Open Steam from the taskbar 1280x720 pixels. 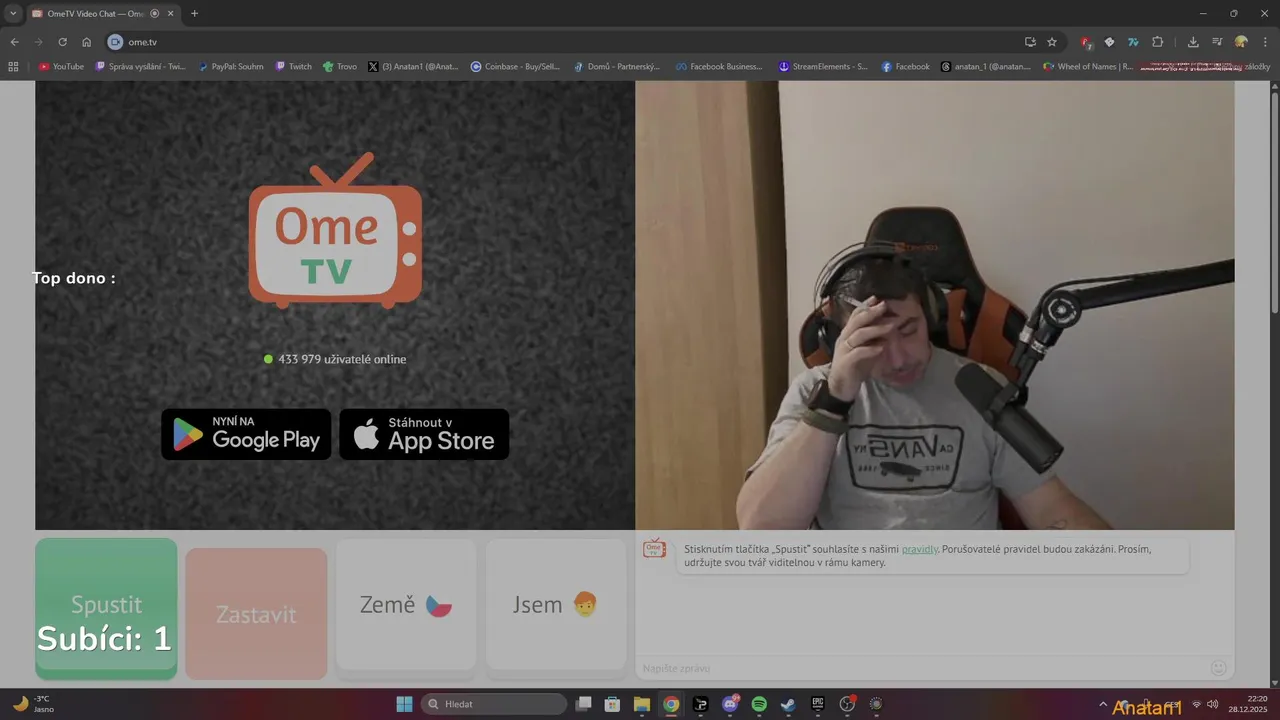coord(788,704)
